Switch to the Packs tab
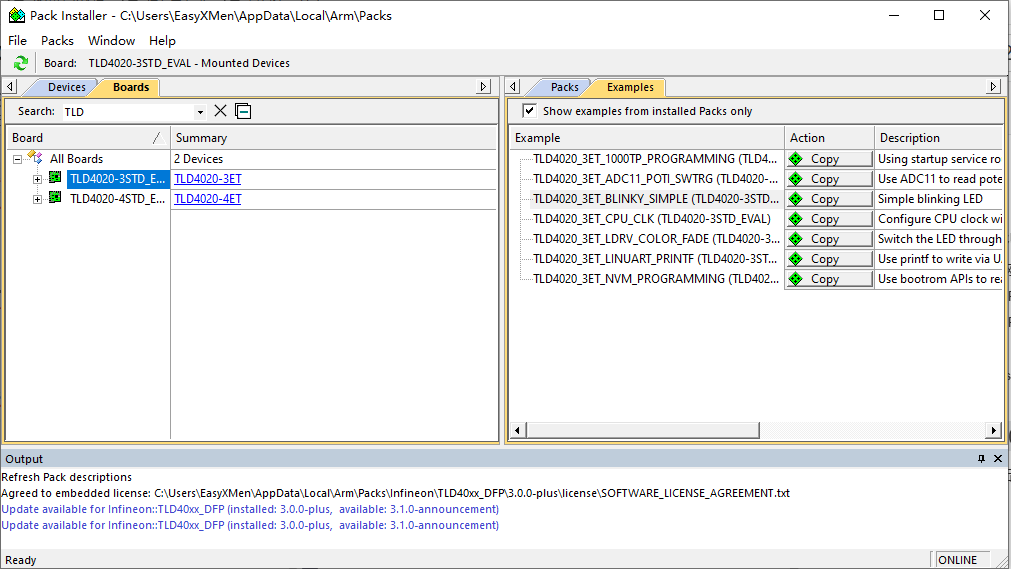The width and height of the screenshot is (1011, 569). pyautogui.click(x=564, y=87)
